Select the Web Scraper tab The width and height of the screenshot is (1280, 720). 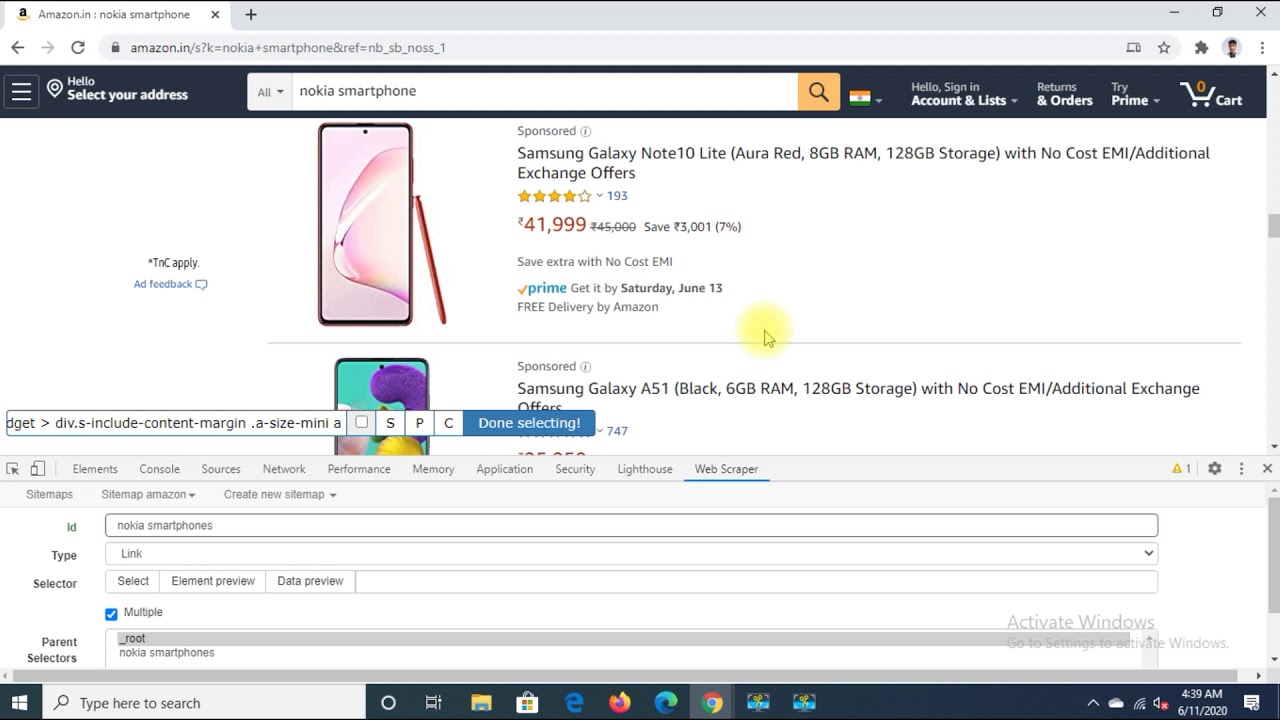tap(726, 469)
